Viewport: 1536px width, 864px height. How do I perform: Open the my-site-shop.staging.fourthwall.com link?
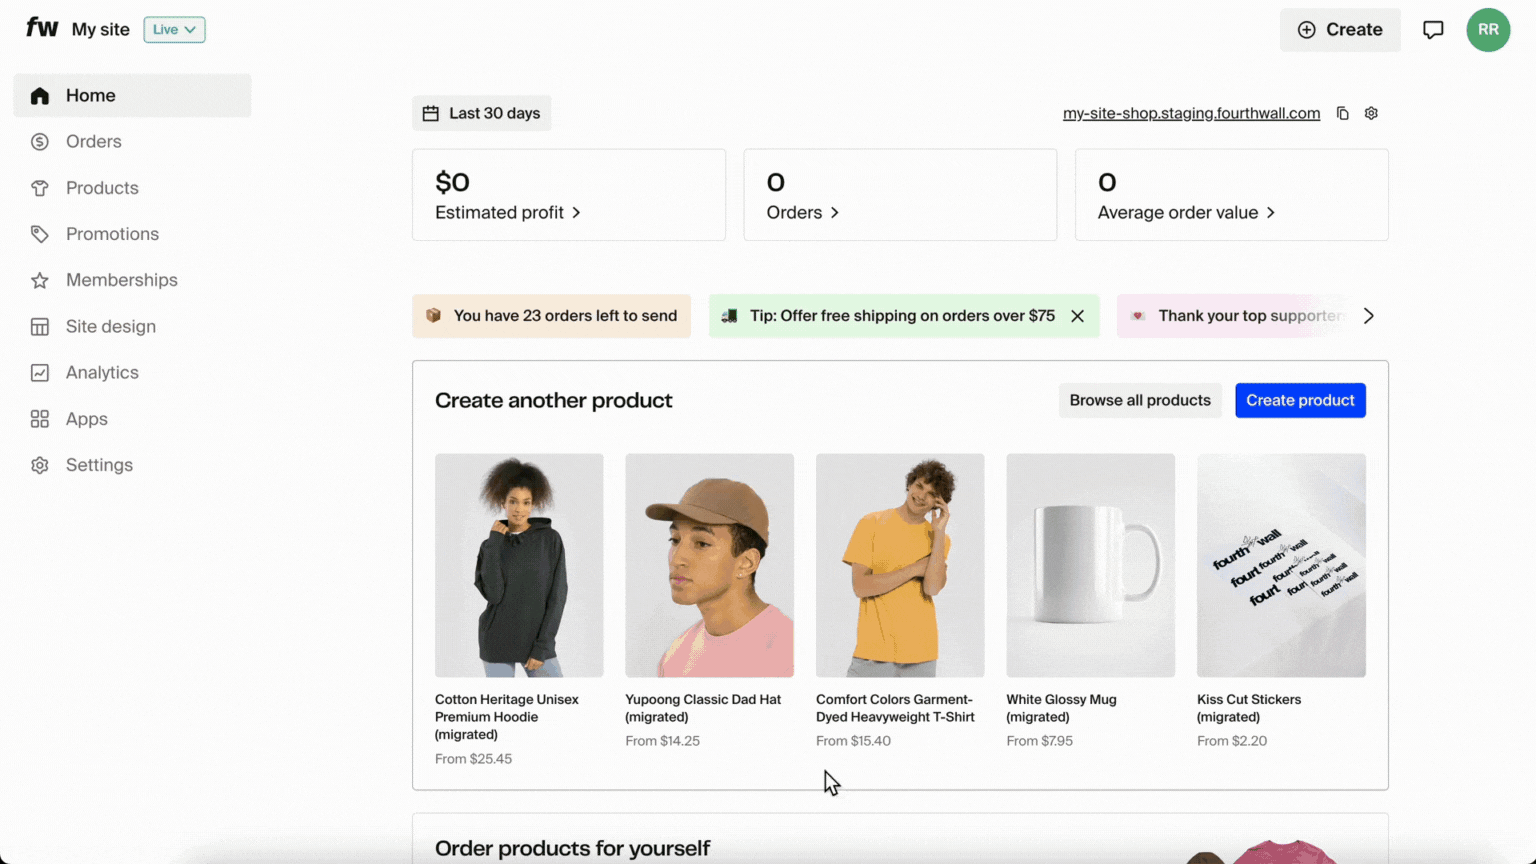click(x=1191, y=114)
